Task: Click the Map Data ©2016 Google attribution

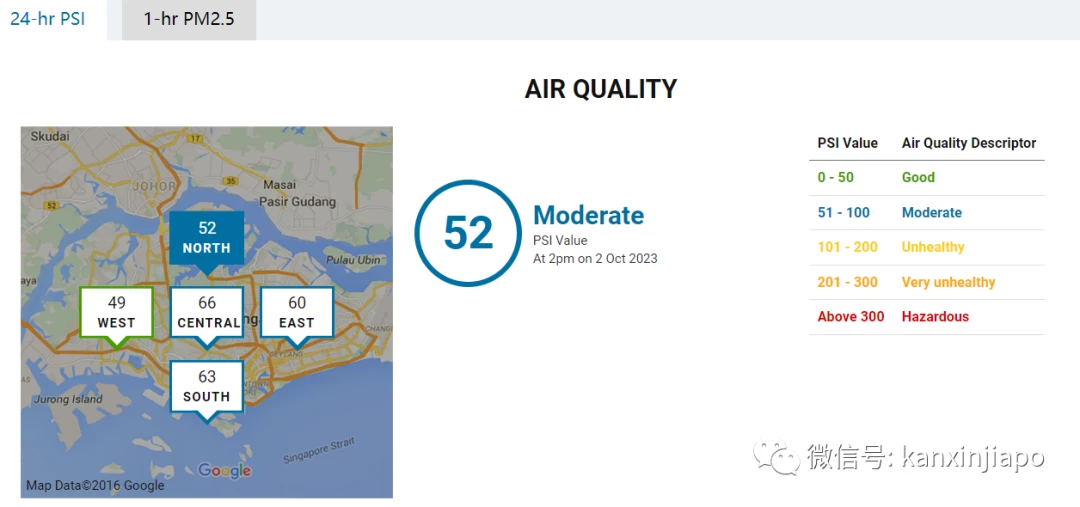Action: tap(95, 485)
